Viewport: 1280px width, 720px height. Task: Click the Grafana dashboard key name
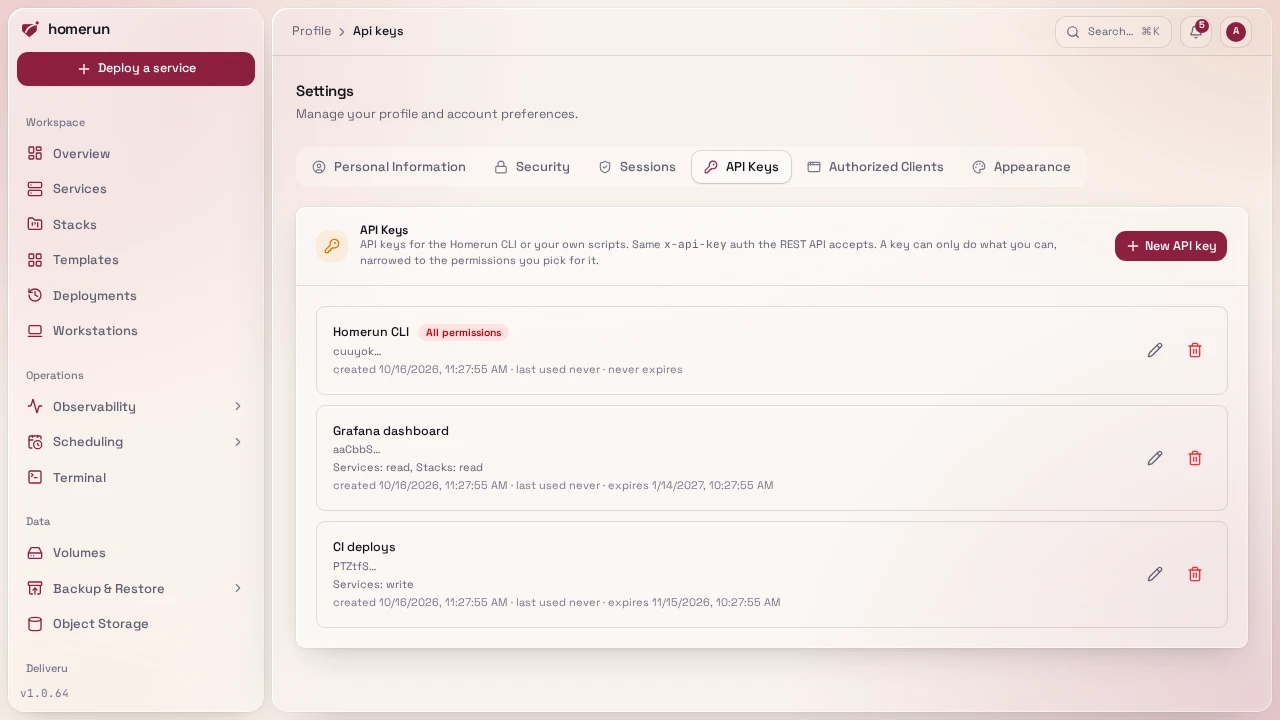tap(391, 431)
